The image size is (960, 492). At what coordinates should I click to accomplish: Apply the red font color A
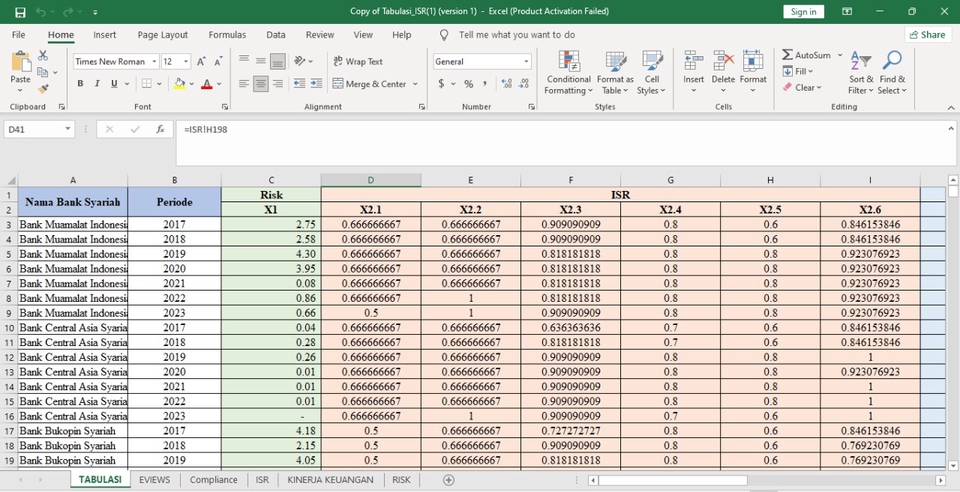pyautogui.click(x=206, y=84)
